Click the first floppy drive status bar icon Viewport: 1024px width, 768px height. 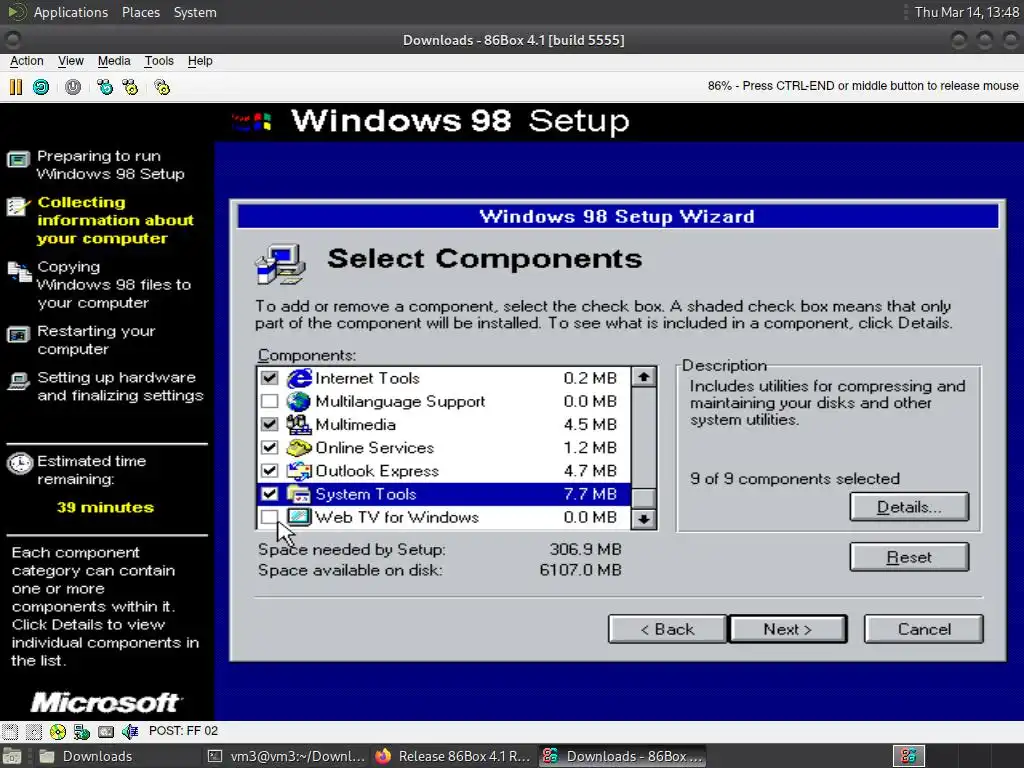pos(10,731)
